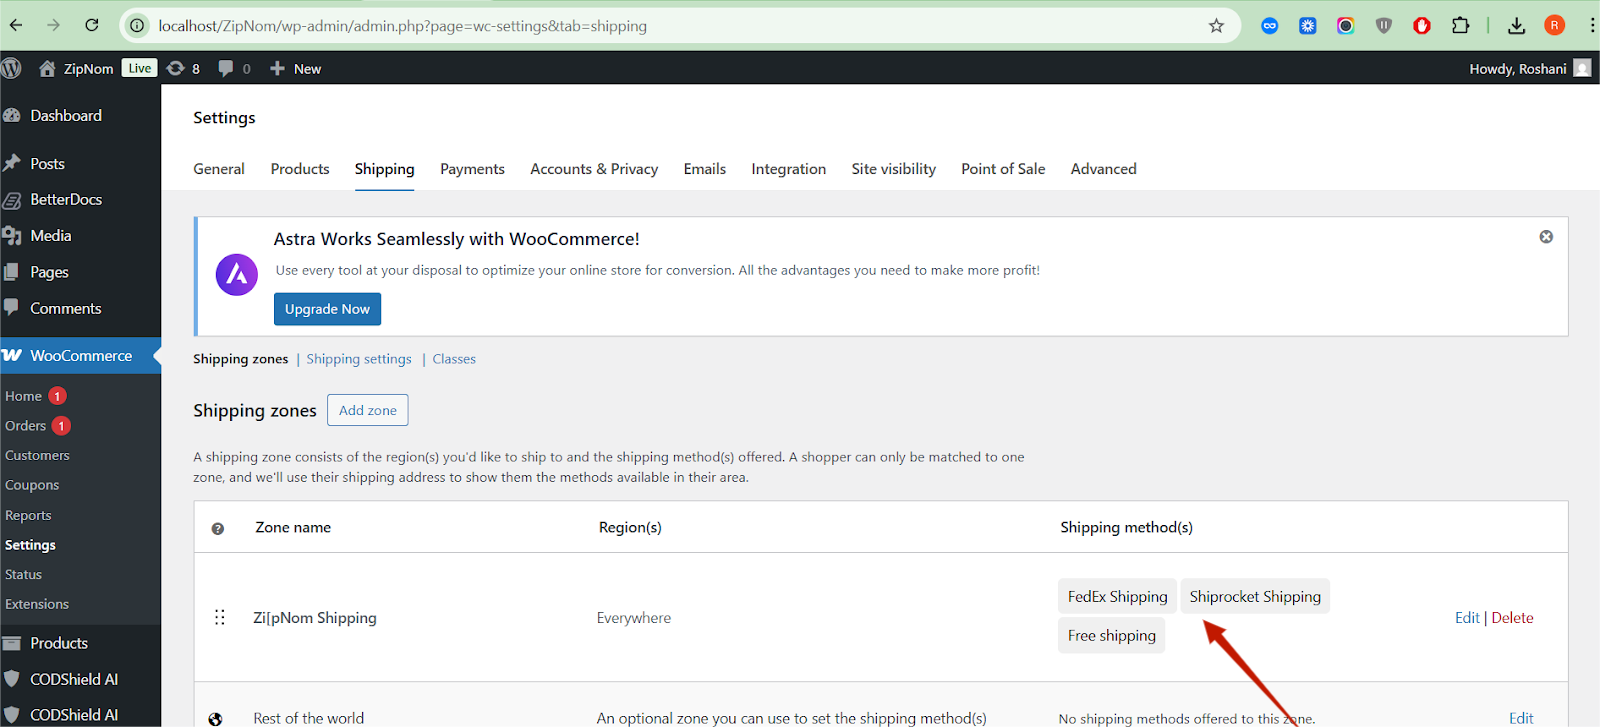Open the Shipping settings sub-link
Screen dimensions: 1600x727
359,359
